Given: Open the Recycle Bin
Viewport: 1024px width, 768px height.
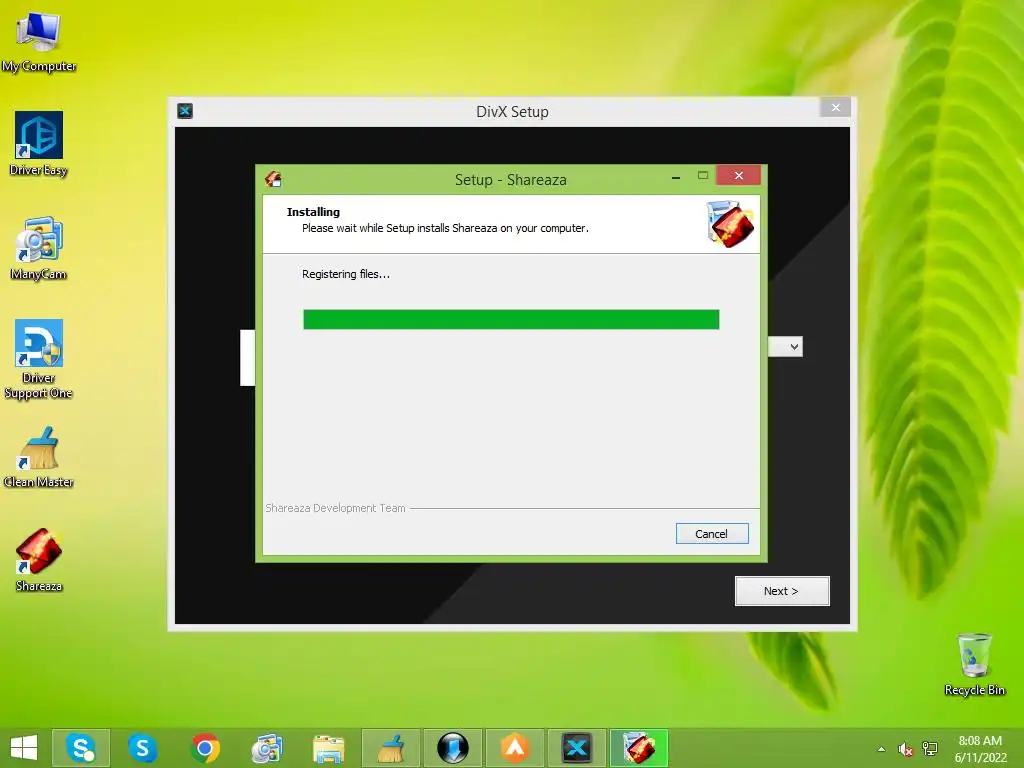Looking at the screenshot, I should (974, 664).
